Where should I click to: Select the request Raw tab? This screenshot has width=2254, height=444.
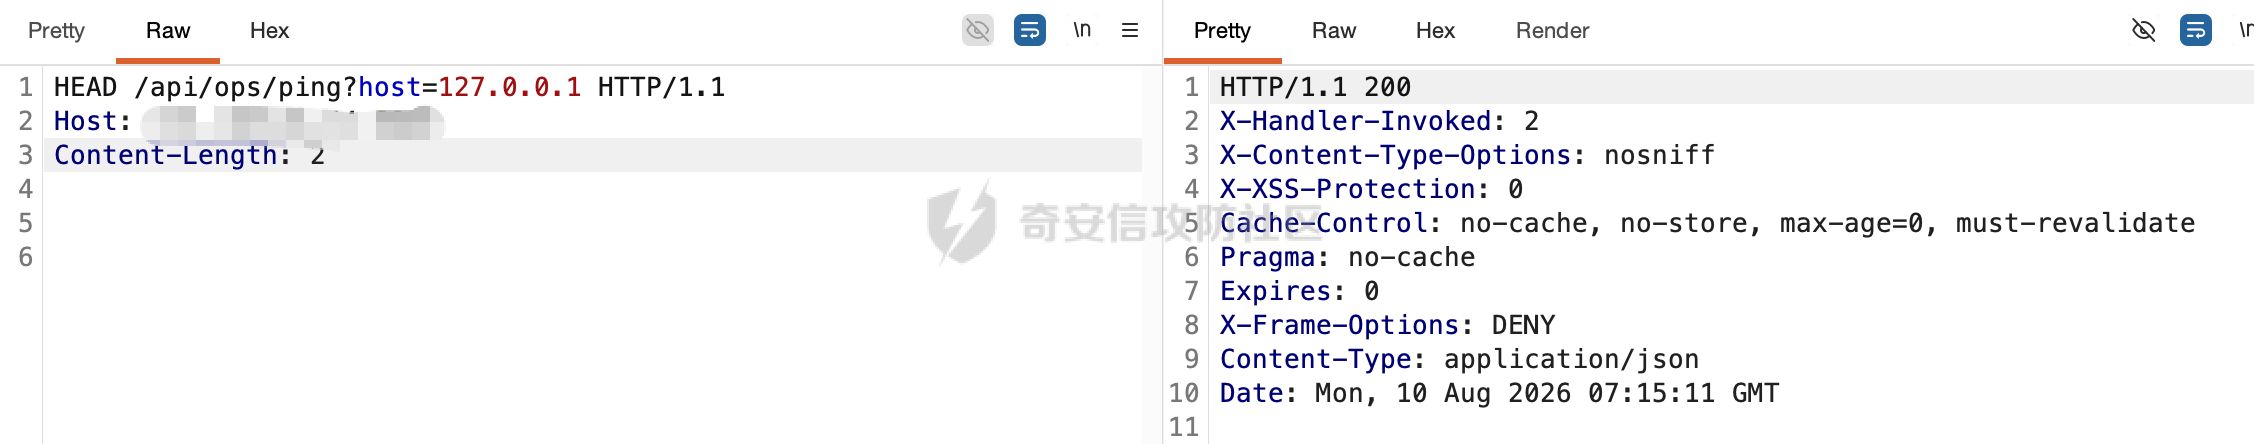(168, 31)
